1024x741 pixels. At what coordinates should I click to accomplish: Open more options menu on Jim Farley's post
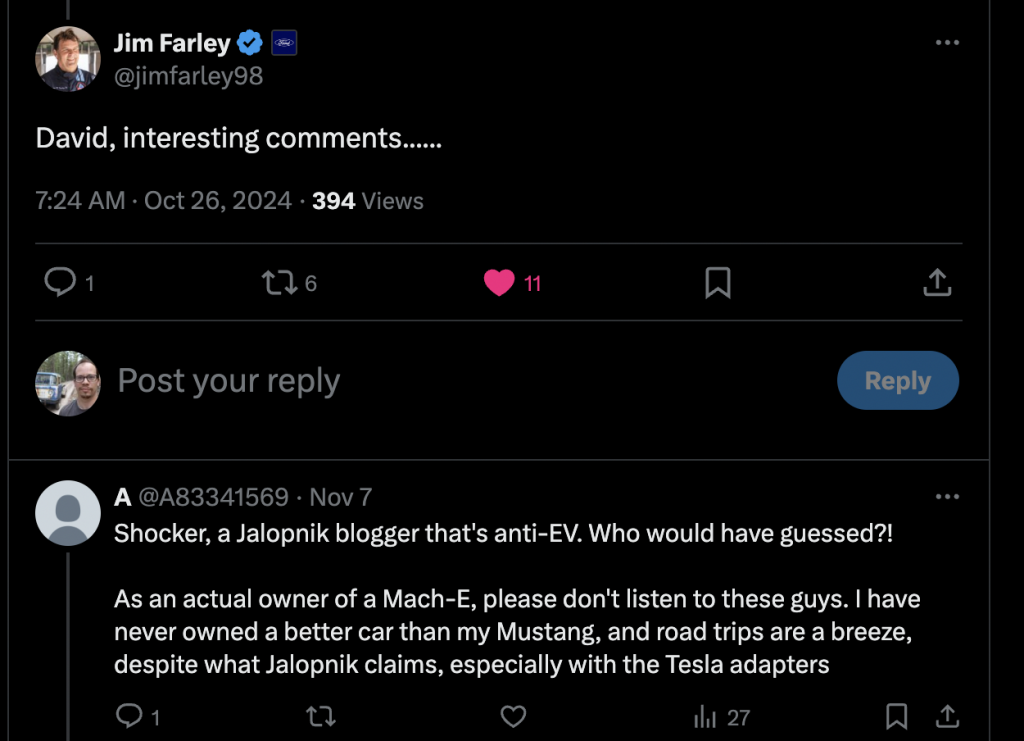pos(947,42)
